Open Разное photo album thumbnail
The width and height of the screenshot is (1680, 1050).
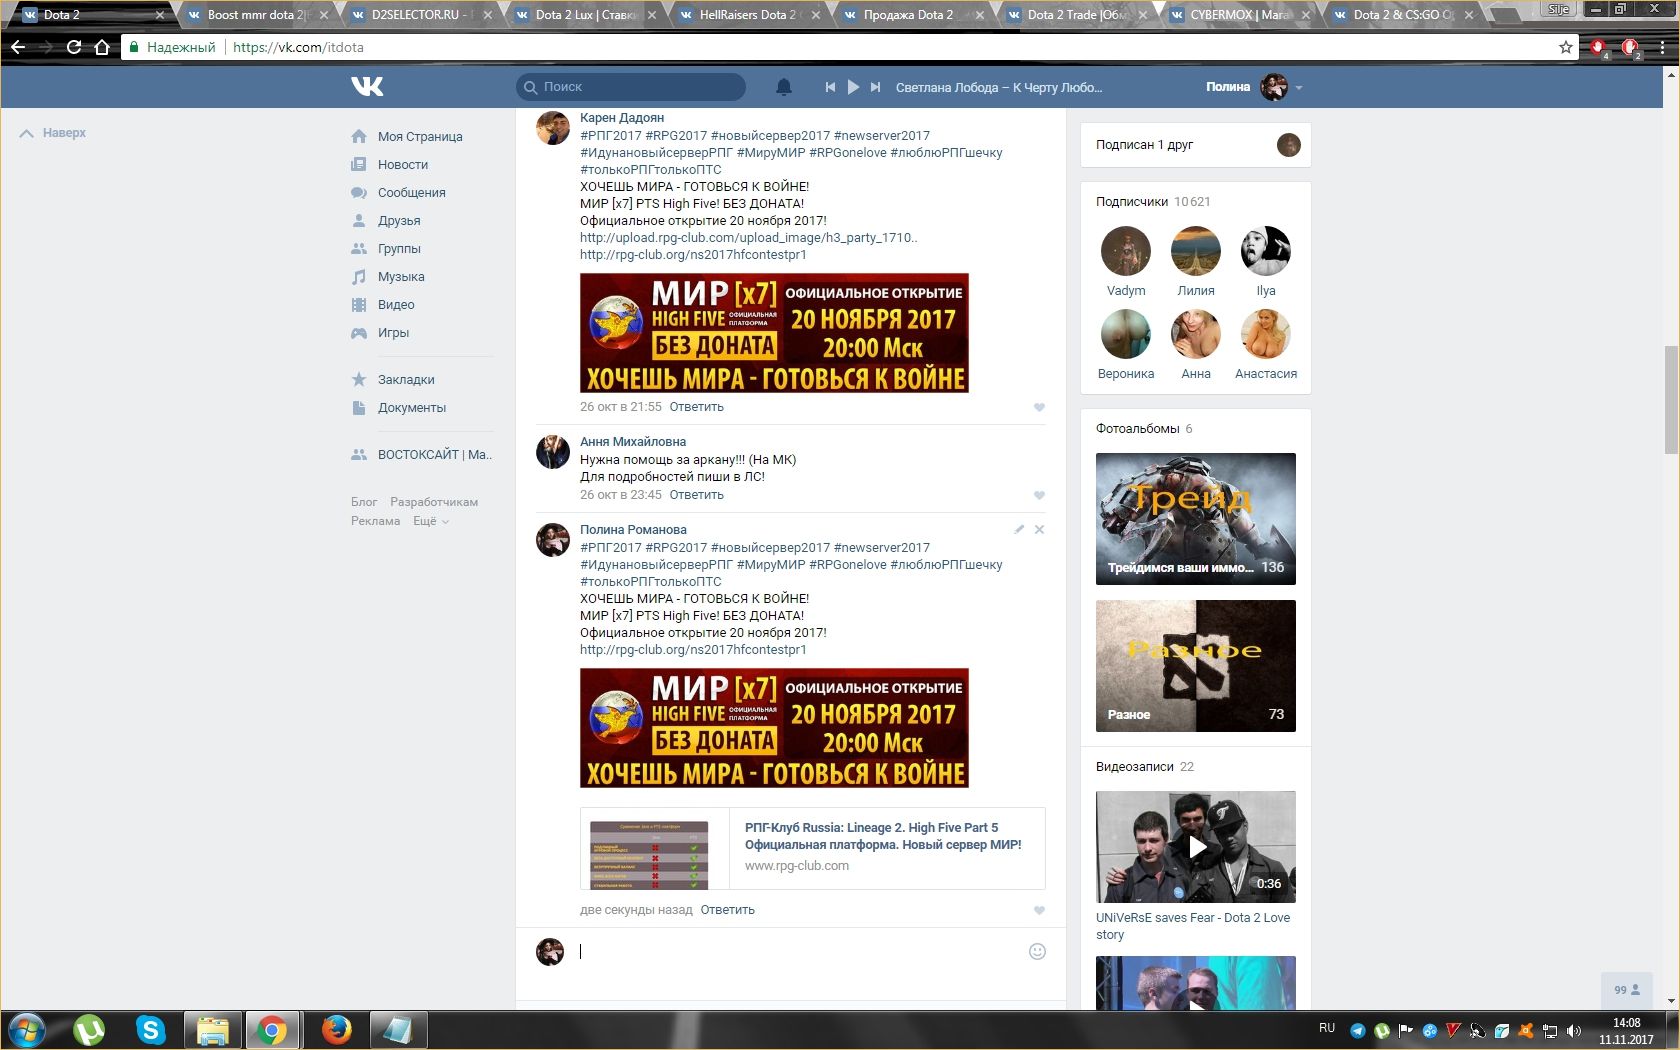pyautogui.click(x=1195, y=666)
